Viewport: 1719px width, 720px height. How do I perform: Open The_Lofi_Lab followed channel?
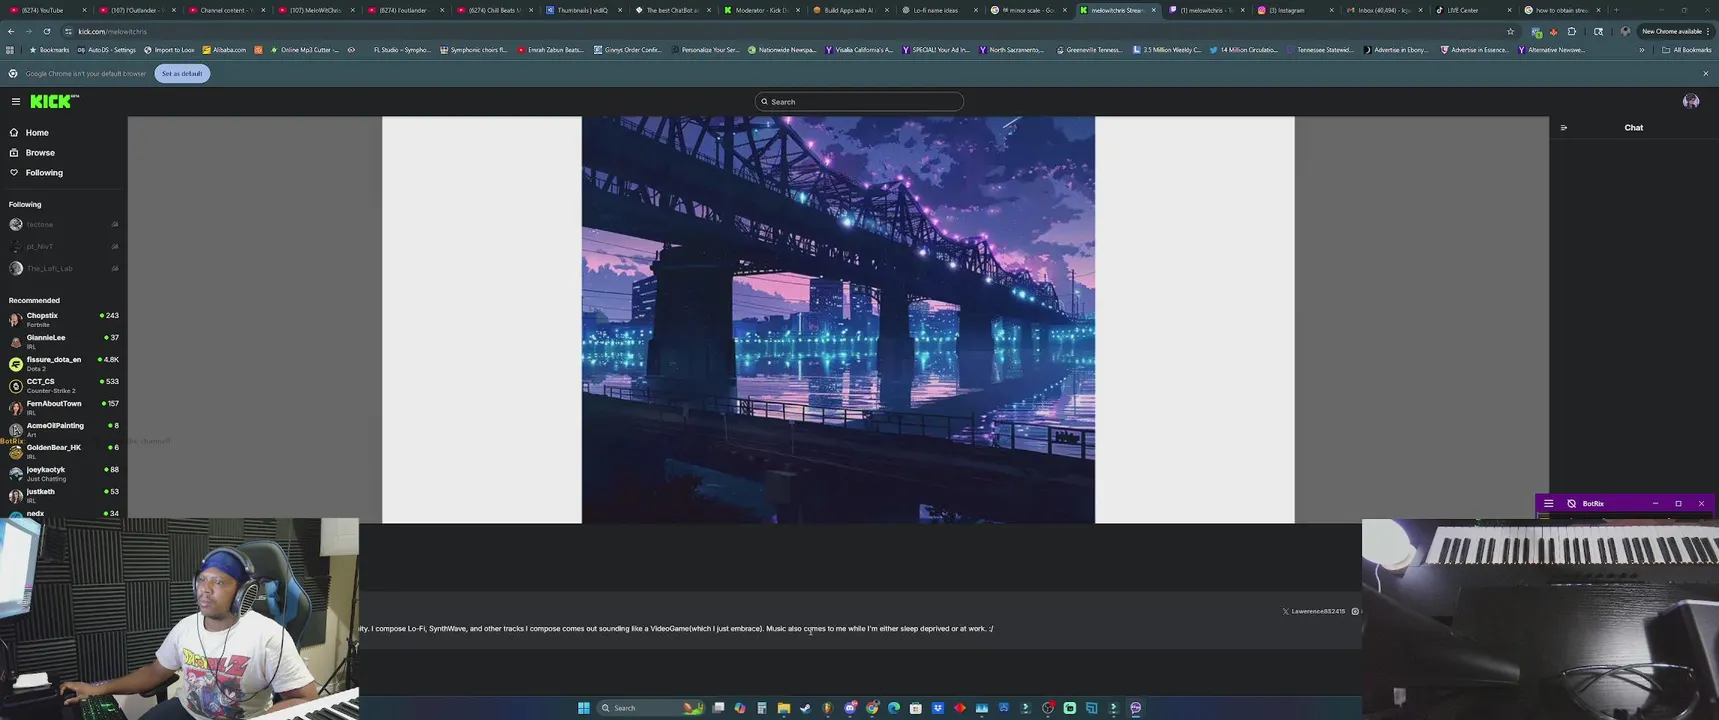63,268
